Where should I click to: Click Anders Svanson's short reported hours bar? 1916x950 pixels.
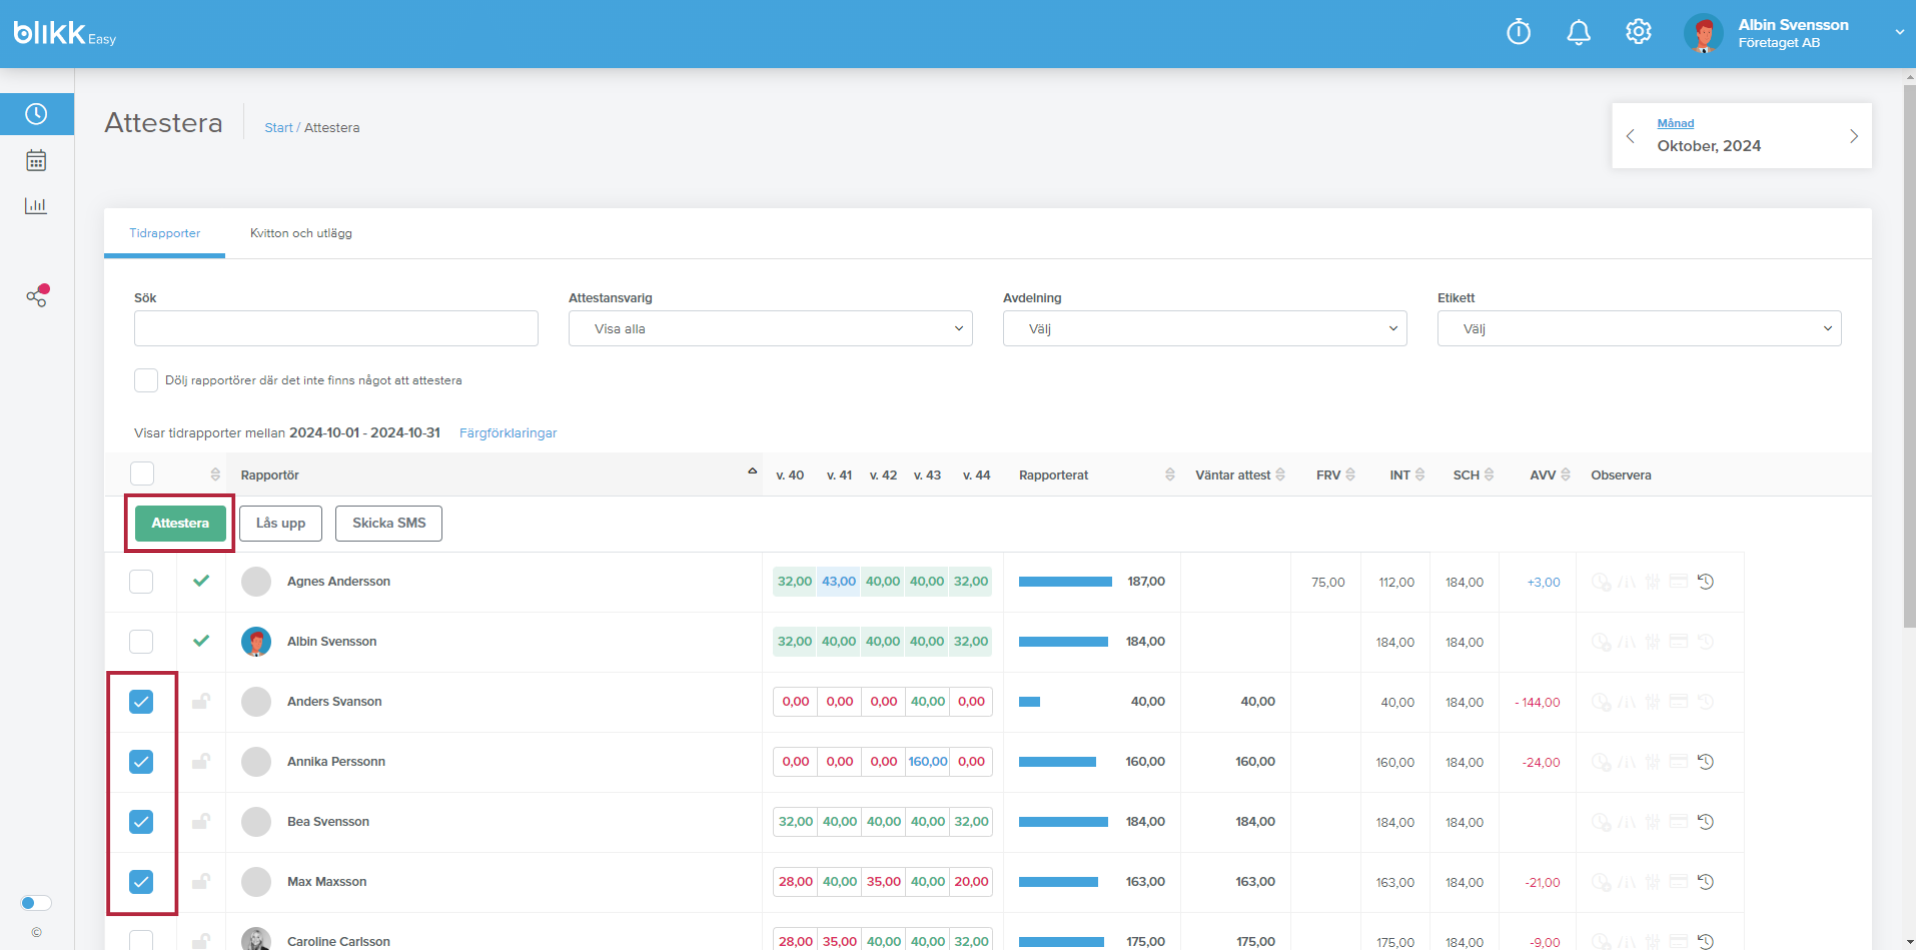pyautogui.click(x=1029, y=702)
